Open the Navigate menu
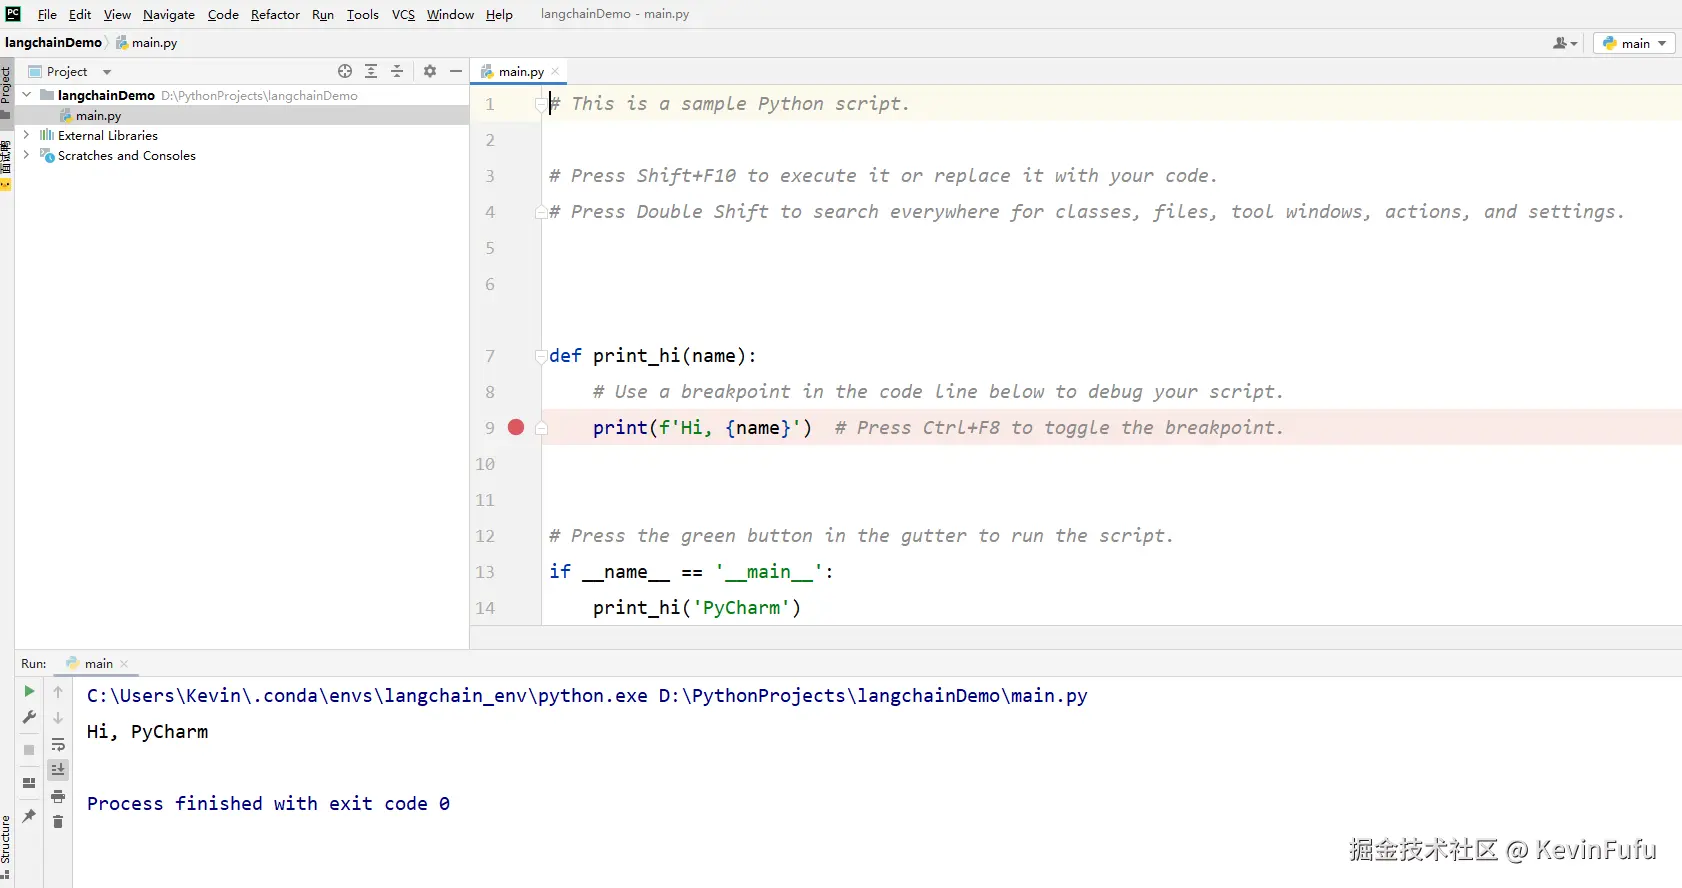This screenshot has height=888, width=1682. click(x=169, y=14)
